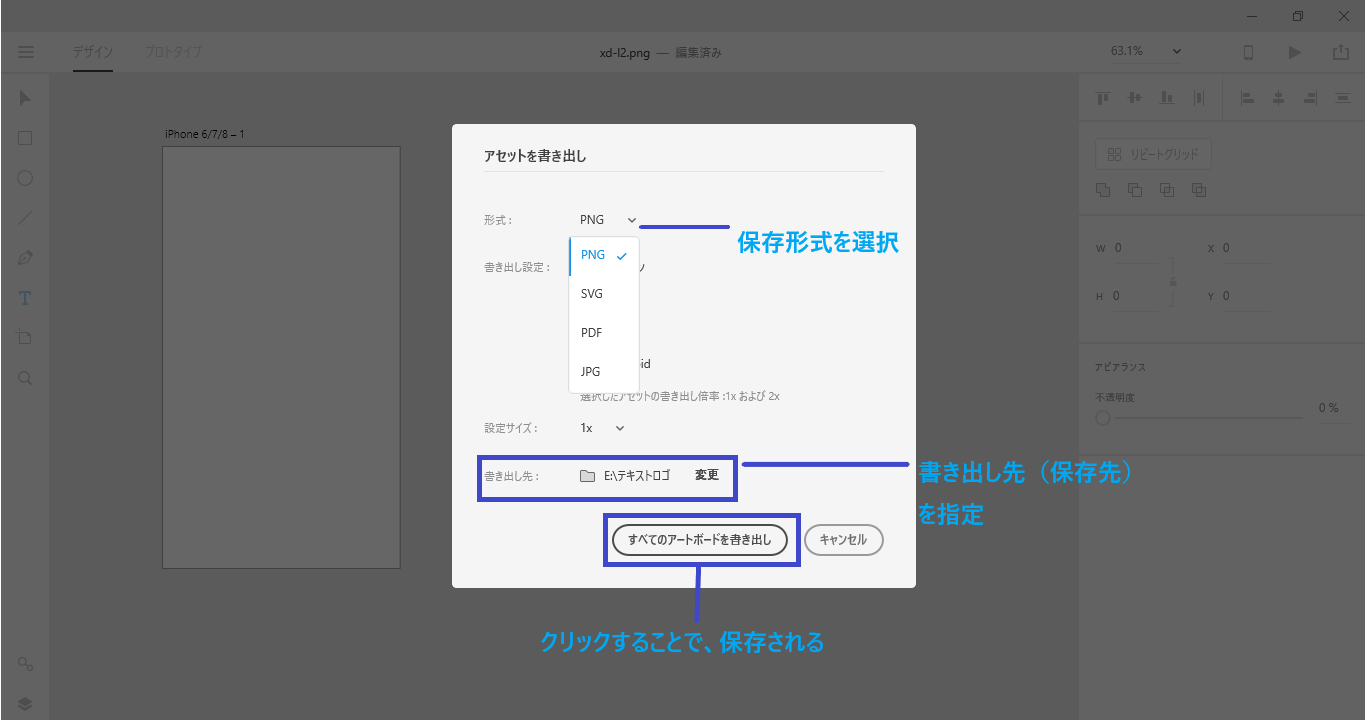Select the Artboard tool

[25, 338]
